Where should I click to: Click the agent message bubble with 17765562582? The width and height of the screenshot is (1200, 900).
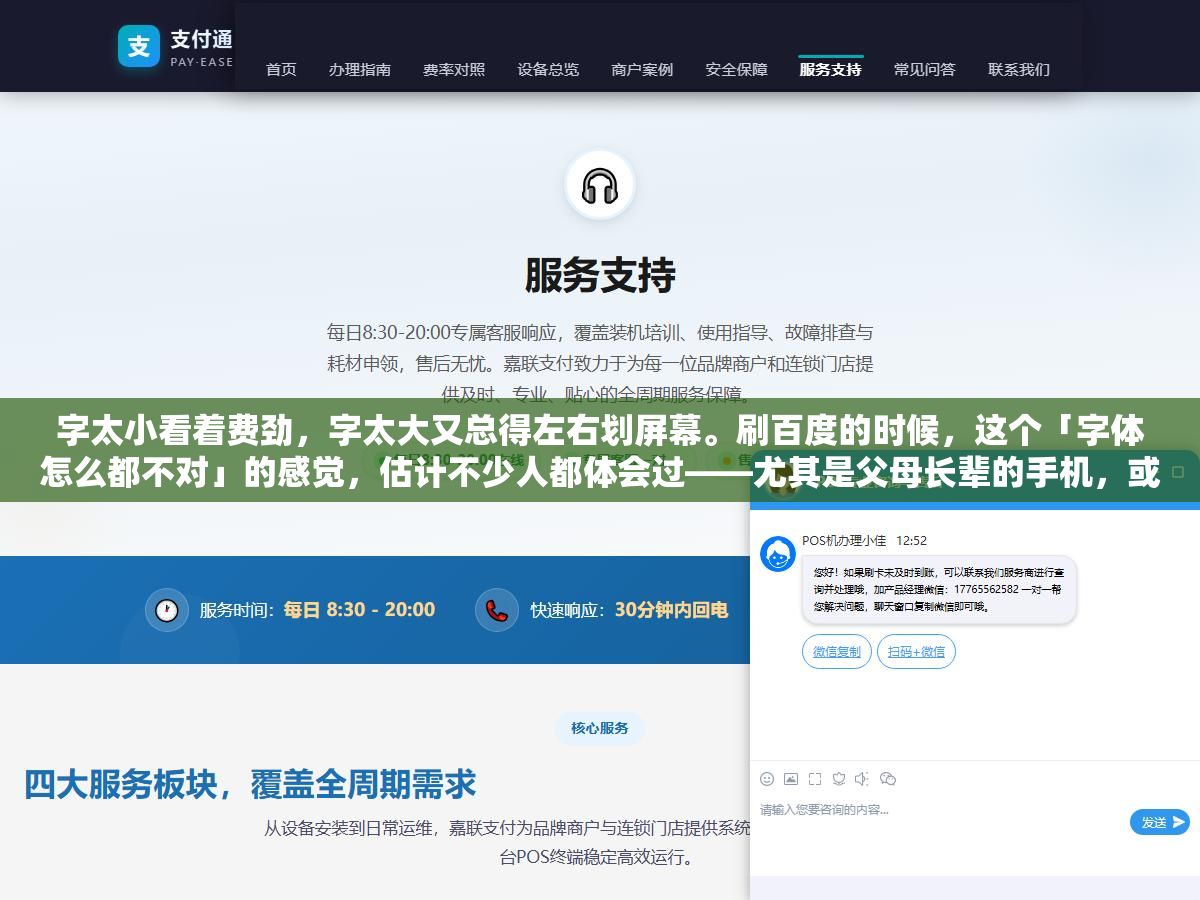point(939,590)
